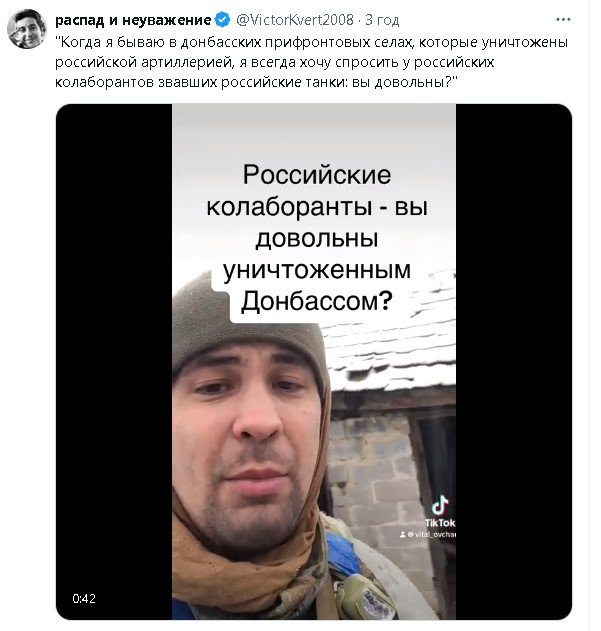Open the tweet via "3 год" timestamp
The height and width of the screenshot is (631, 601).
click(382, 20)
